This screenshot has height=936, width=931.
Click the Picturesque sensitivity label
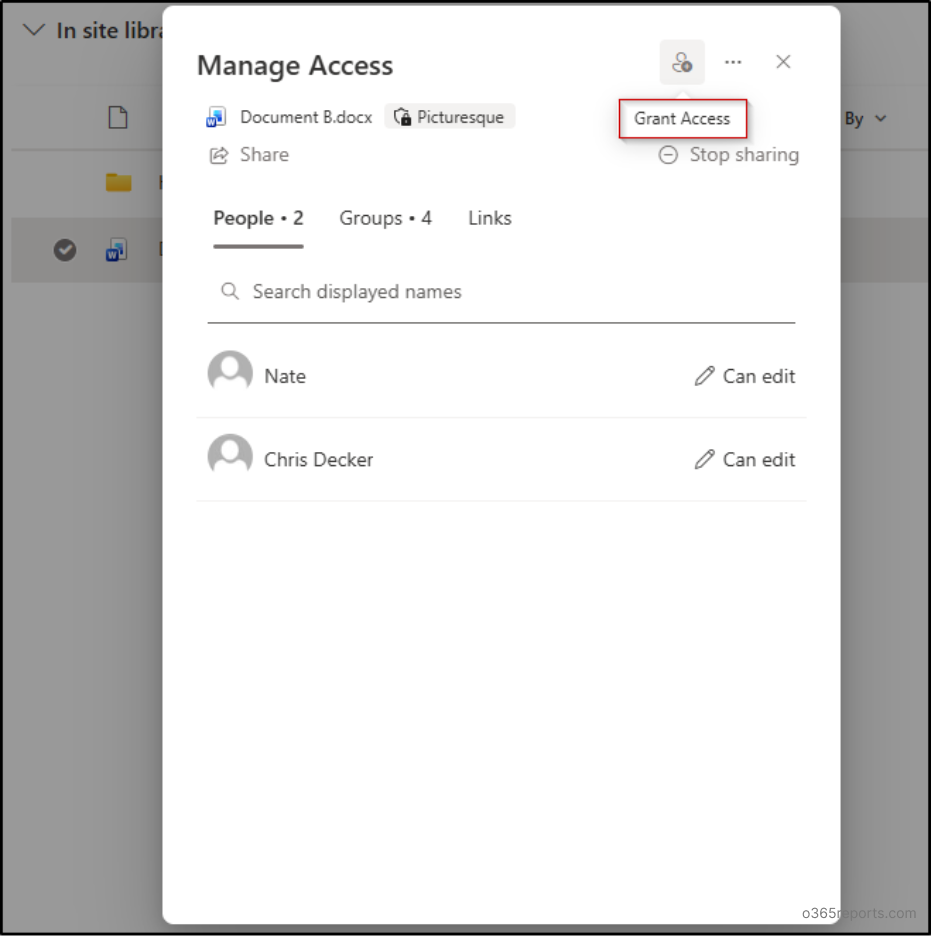pos(449,116)
